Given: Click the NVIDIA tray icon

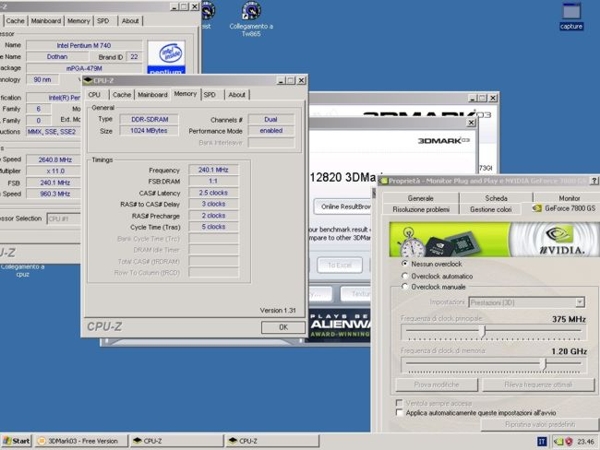Looking at the screenshot, I should (559, 442).
